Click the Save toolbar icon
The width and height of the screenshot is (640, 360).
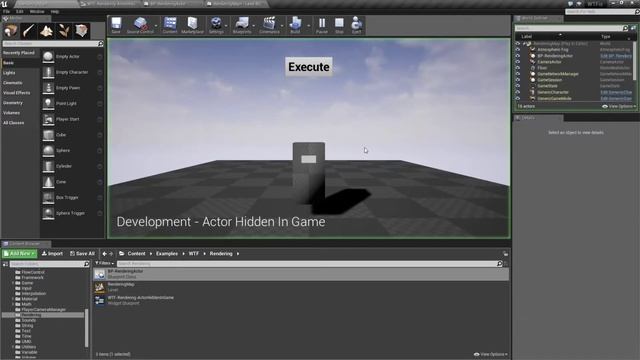pyautogui.click(x=116, y=25)
